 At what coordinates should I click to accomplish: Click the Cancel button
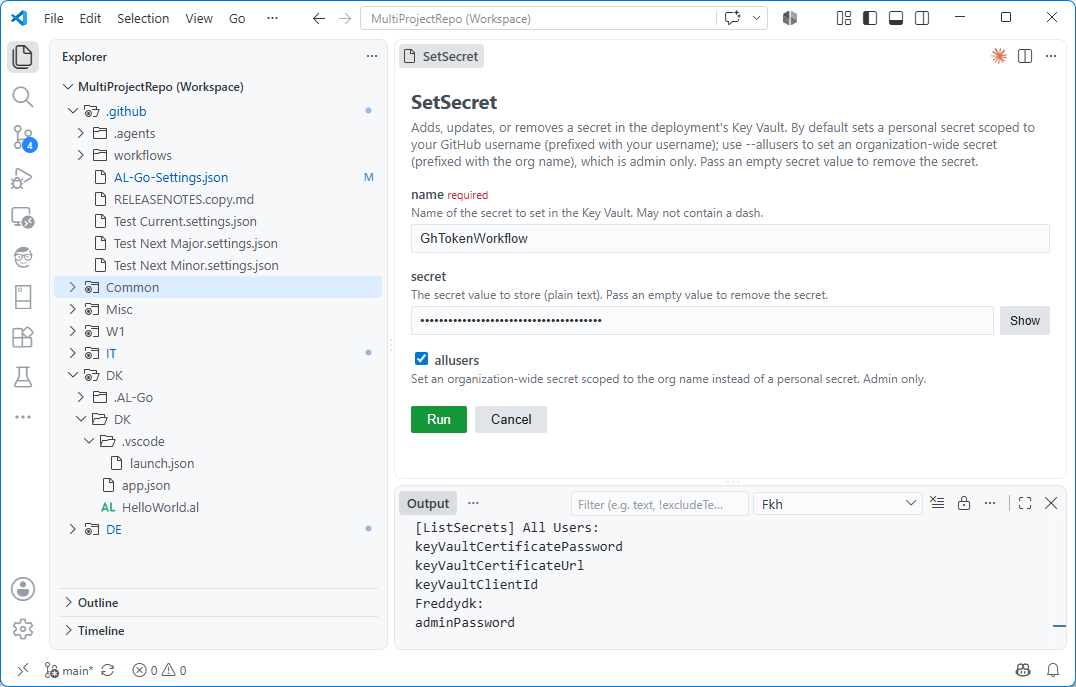(x=511, y=419)
